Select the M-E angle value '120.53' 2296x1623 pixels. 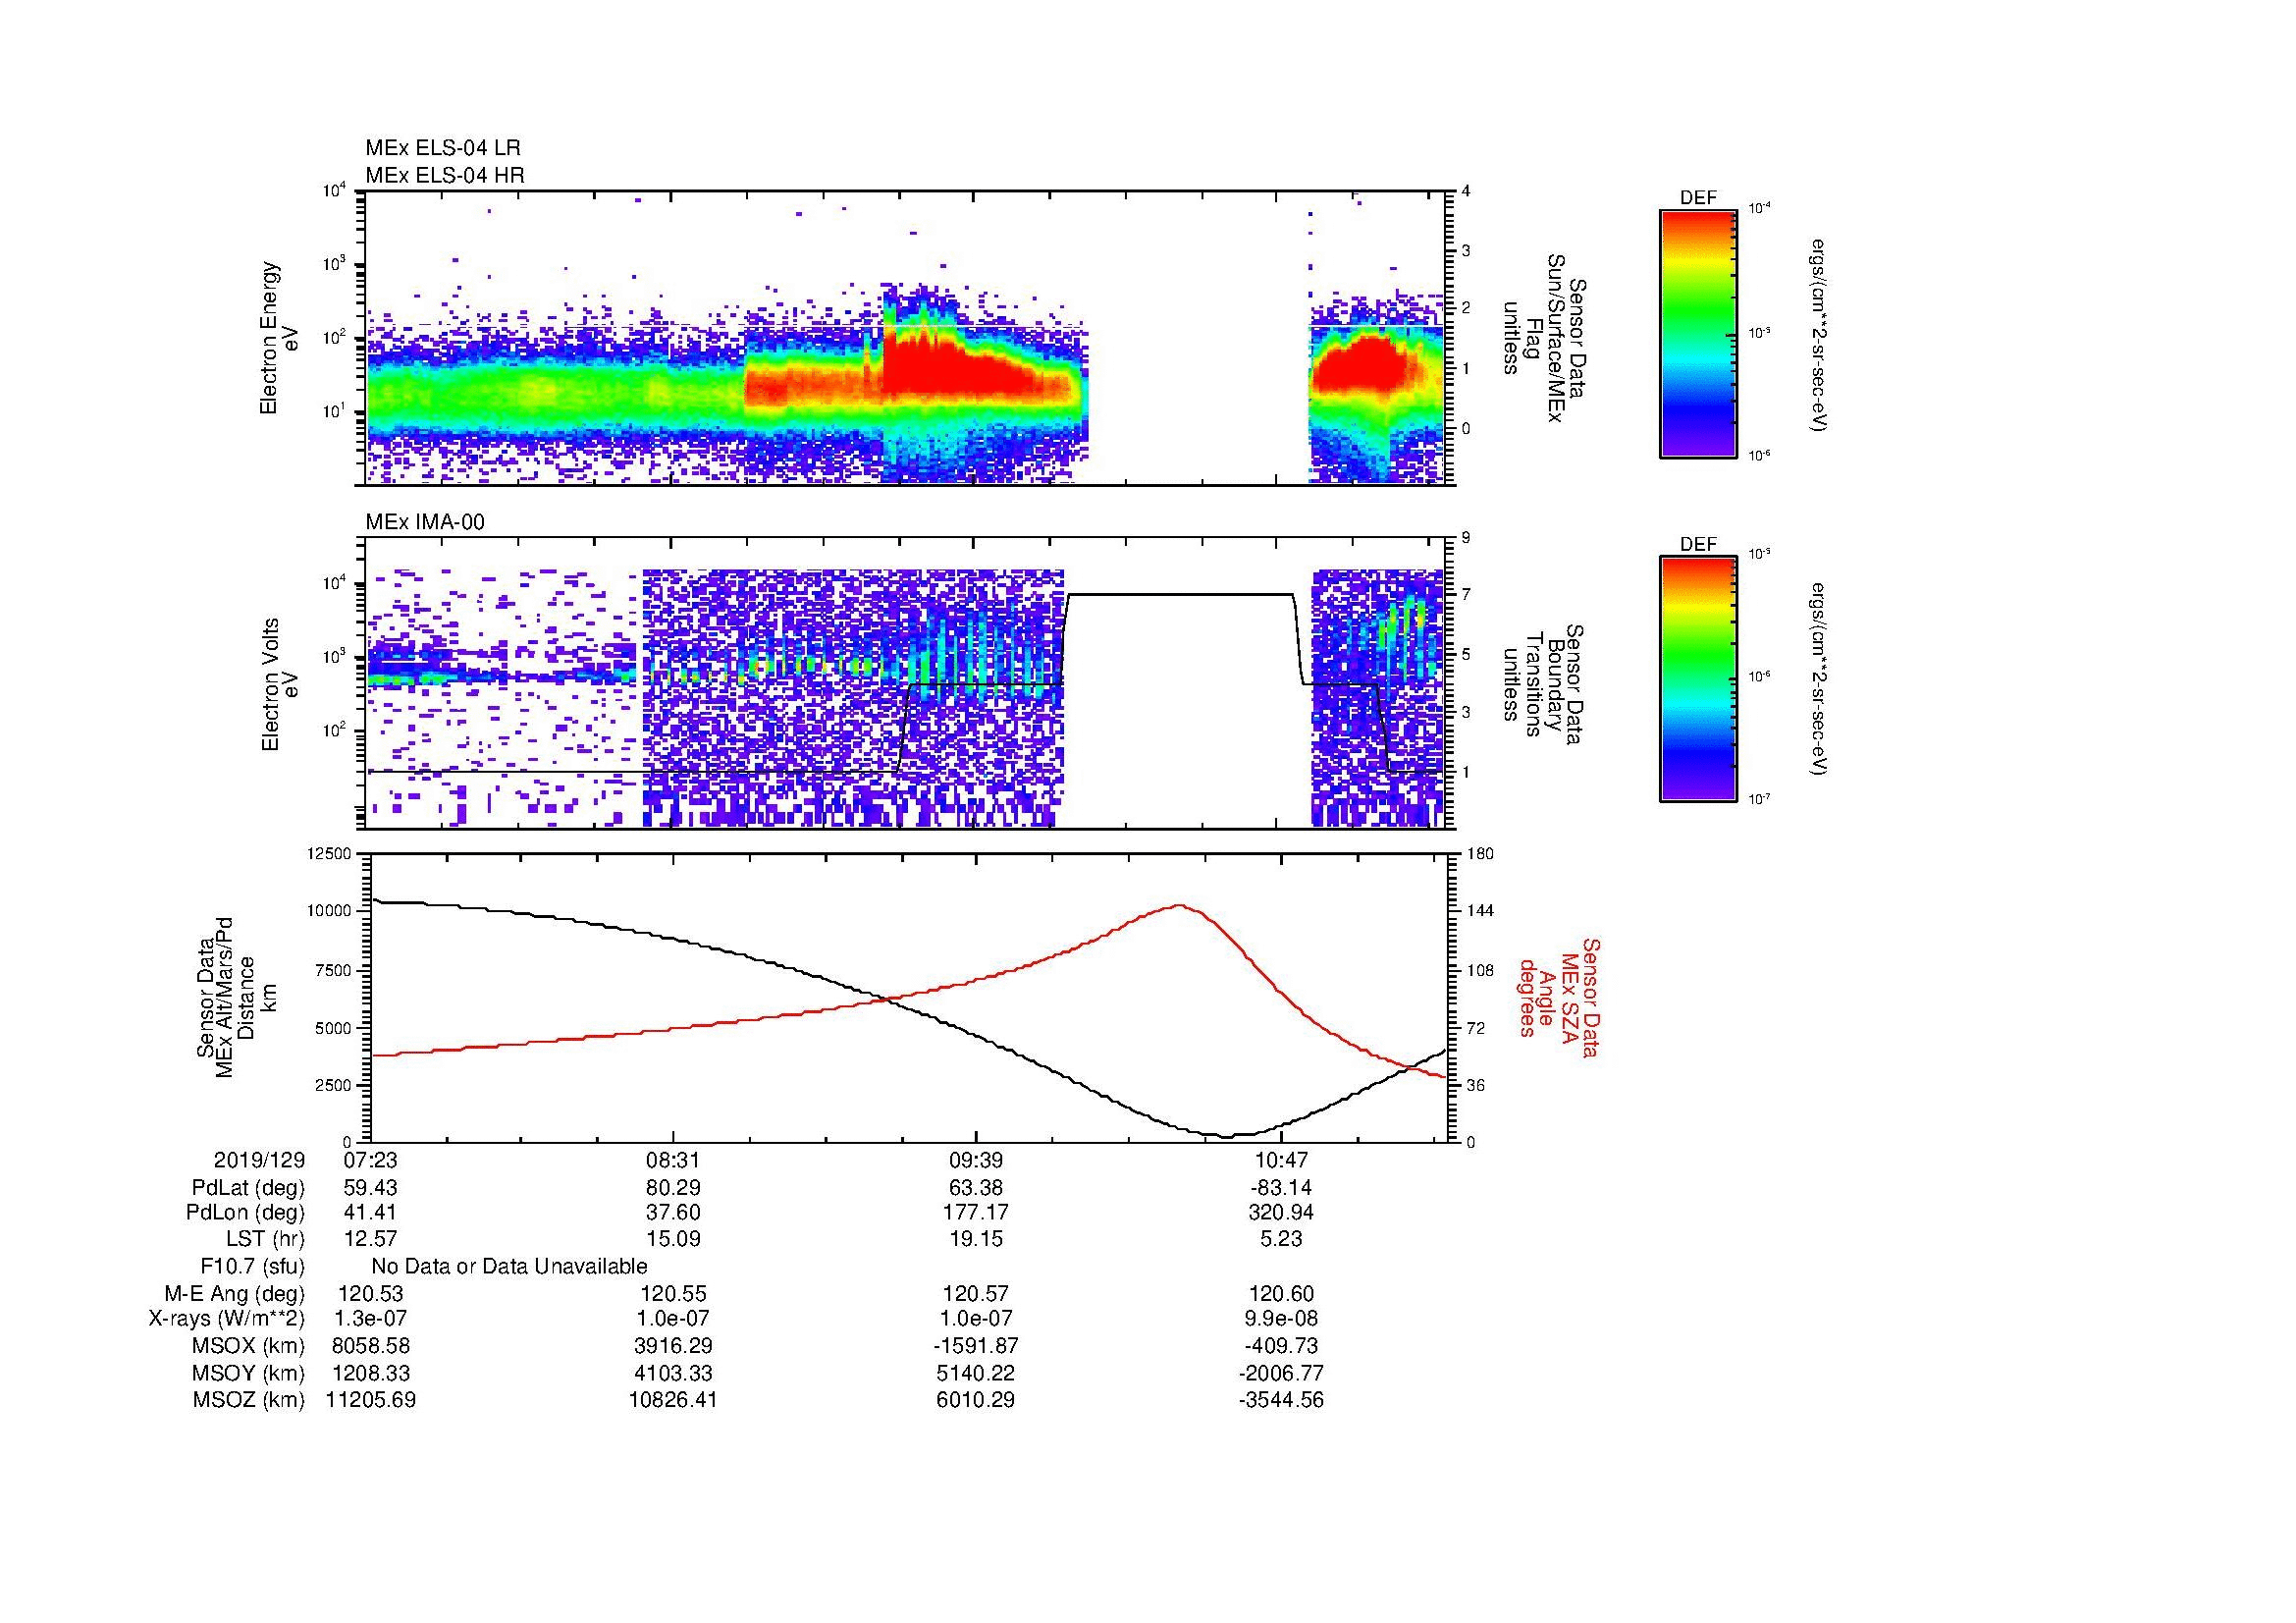point(370,1294)
